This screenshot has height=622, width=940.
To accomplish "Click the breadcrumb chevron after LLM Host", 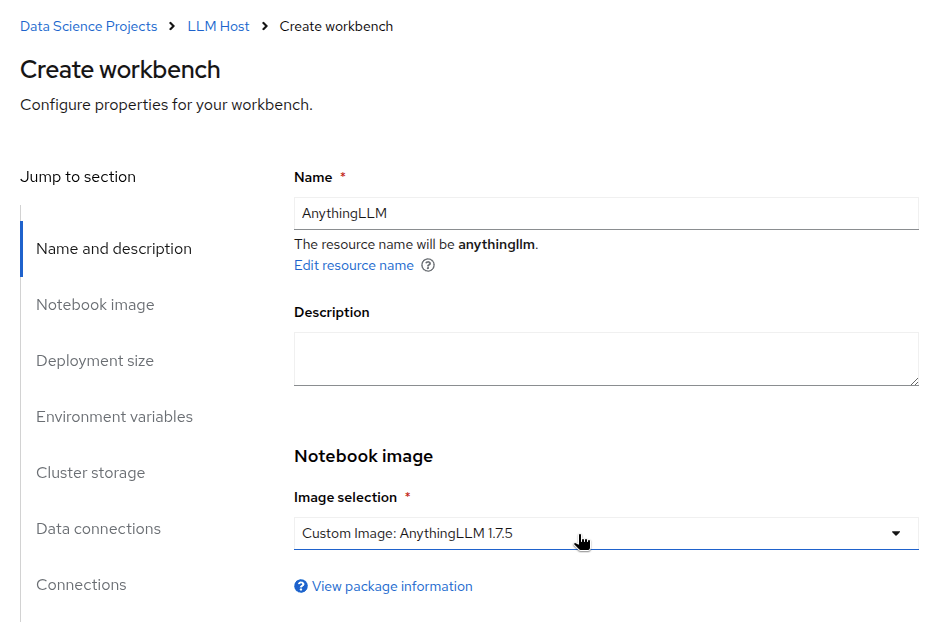I will click(264, 26).
